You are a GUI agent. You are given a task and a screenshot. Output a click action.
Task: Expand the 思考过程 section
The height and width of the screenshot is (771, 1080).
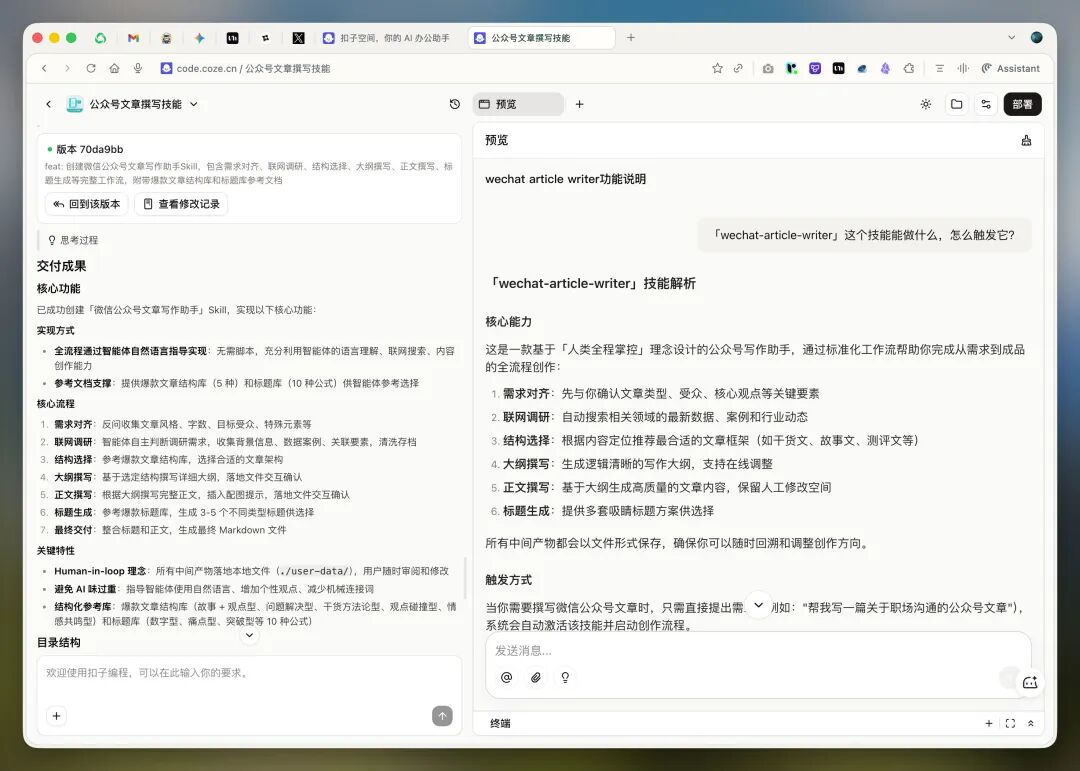pyautogui.click(x=73, y=240)
